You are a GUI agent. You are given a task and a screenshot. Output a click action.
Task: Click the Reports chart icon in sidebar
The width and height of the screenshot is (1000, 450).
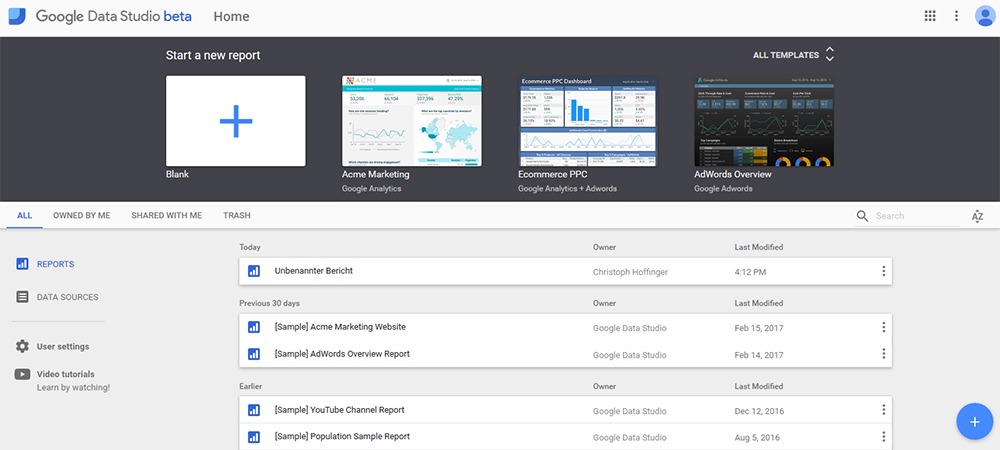coord(22,264)
